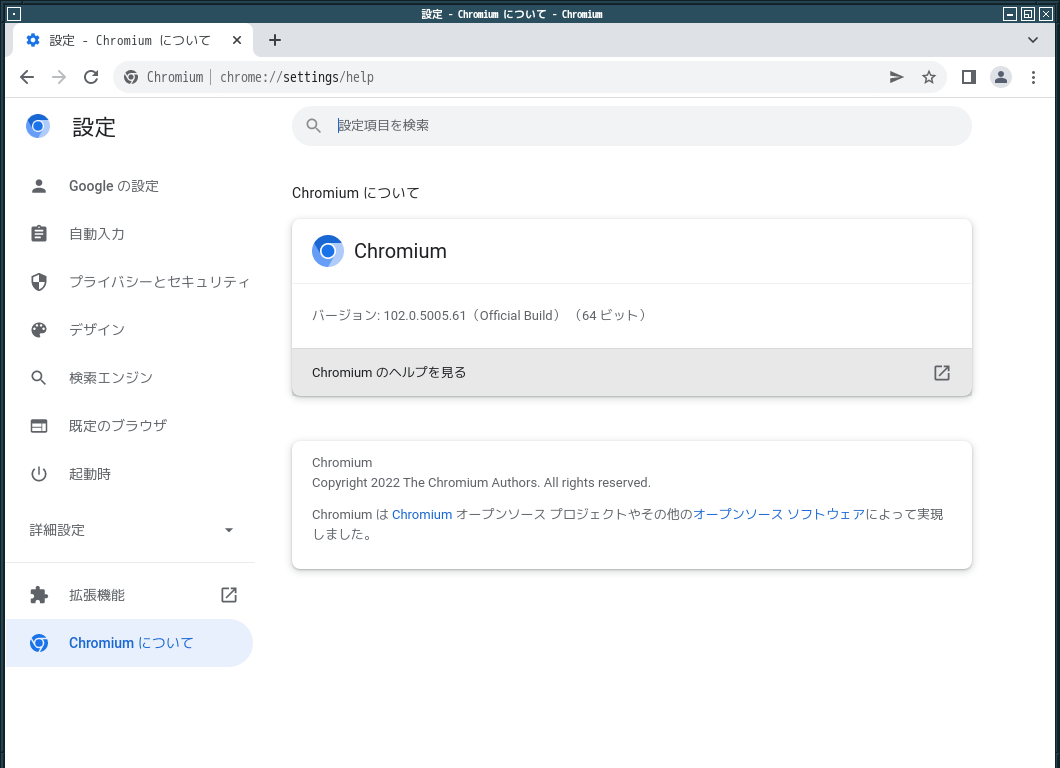Open プライバシーとセキュリティ settings

(x=128, y=282)
